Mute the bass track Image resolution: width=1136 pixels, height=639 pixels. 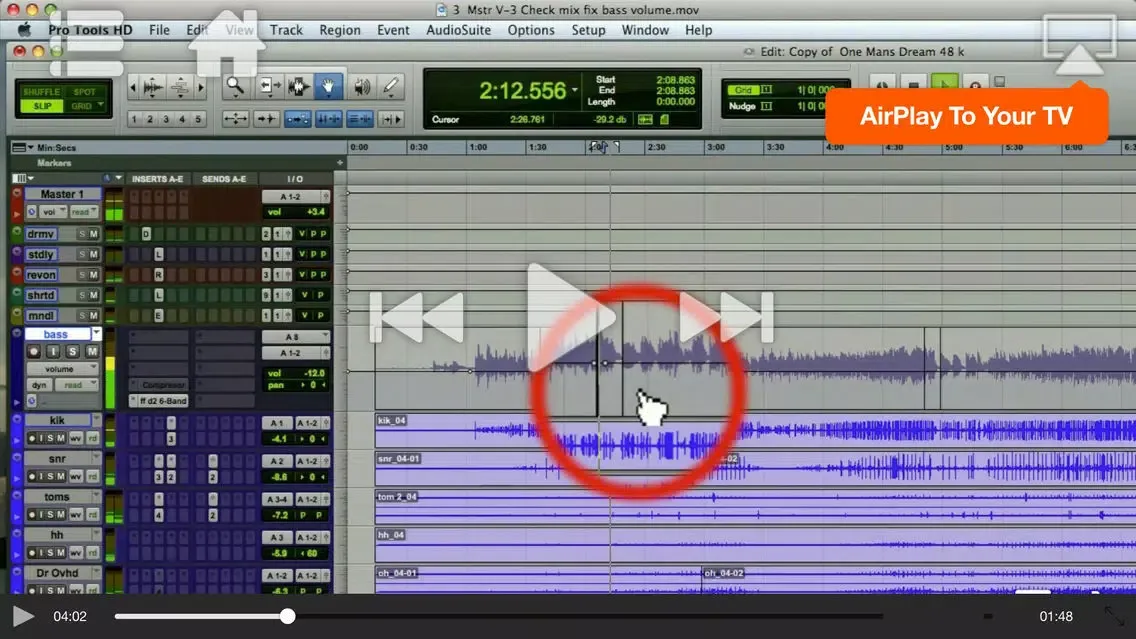92,351
